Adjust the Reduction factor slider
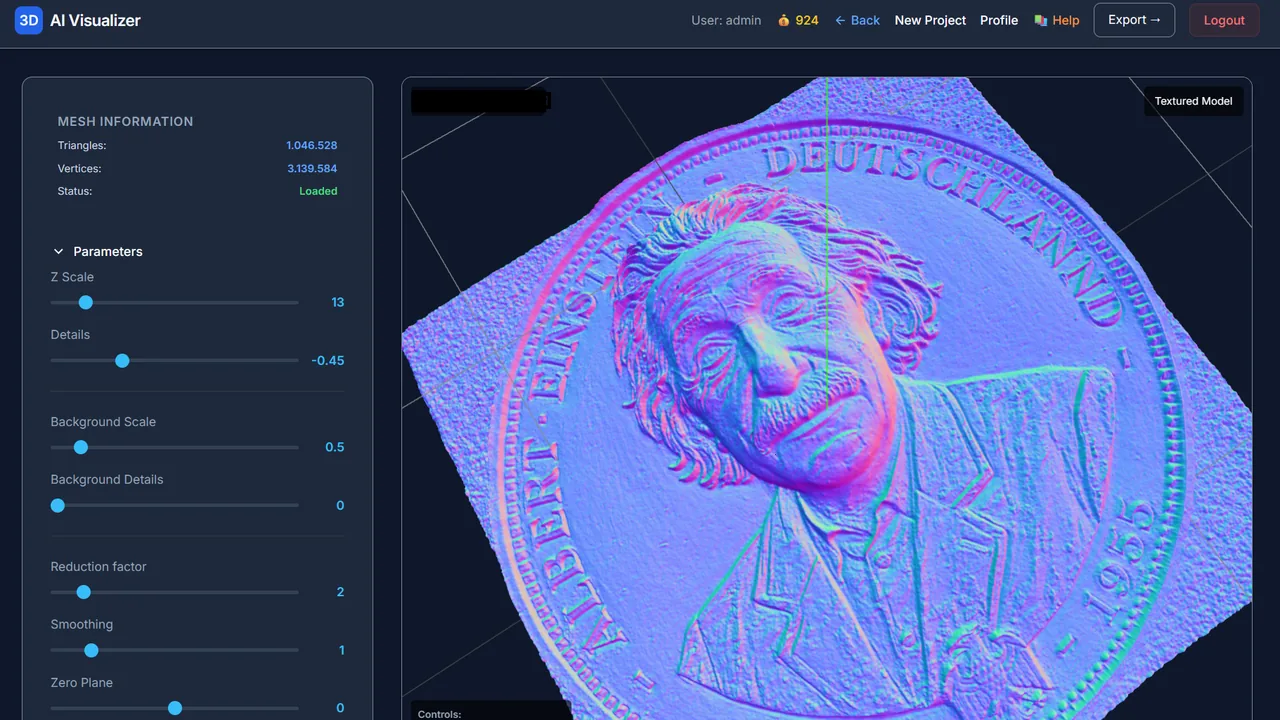This screenshot has height=720, width=1280. [x=174, y=592]
